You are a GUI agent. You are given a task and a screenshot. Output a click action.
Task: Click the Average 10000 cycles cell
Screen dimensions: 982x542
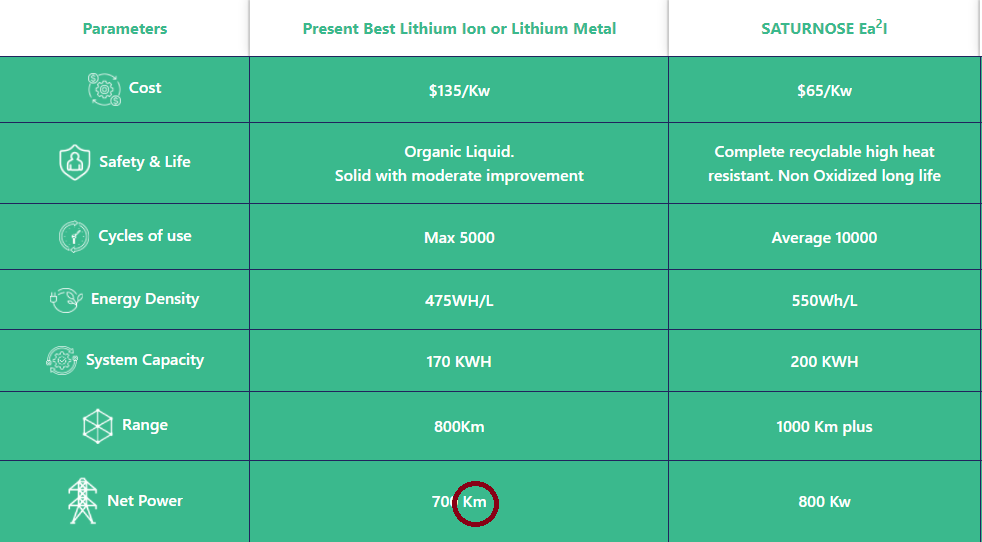(824, 238)
